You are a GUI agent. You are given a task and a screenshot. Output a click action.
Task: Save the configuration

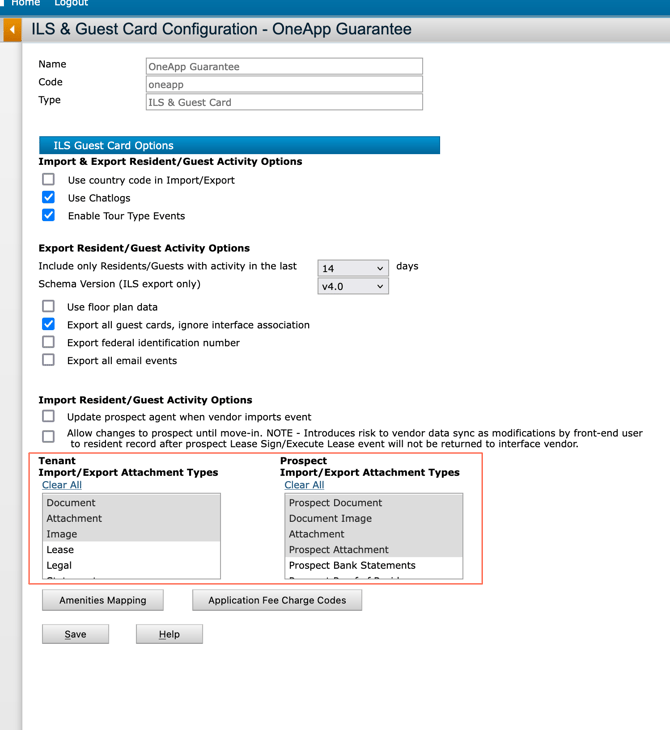pos(75,634)
